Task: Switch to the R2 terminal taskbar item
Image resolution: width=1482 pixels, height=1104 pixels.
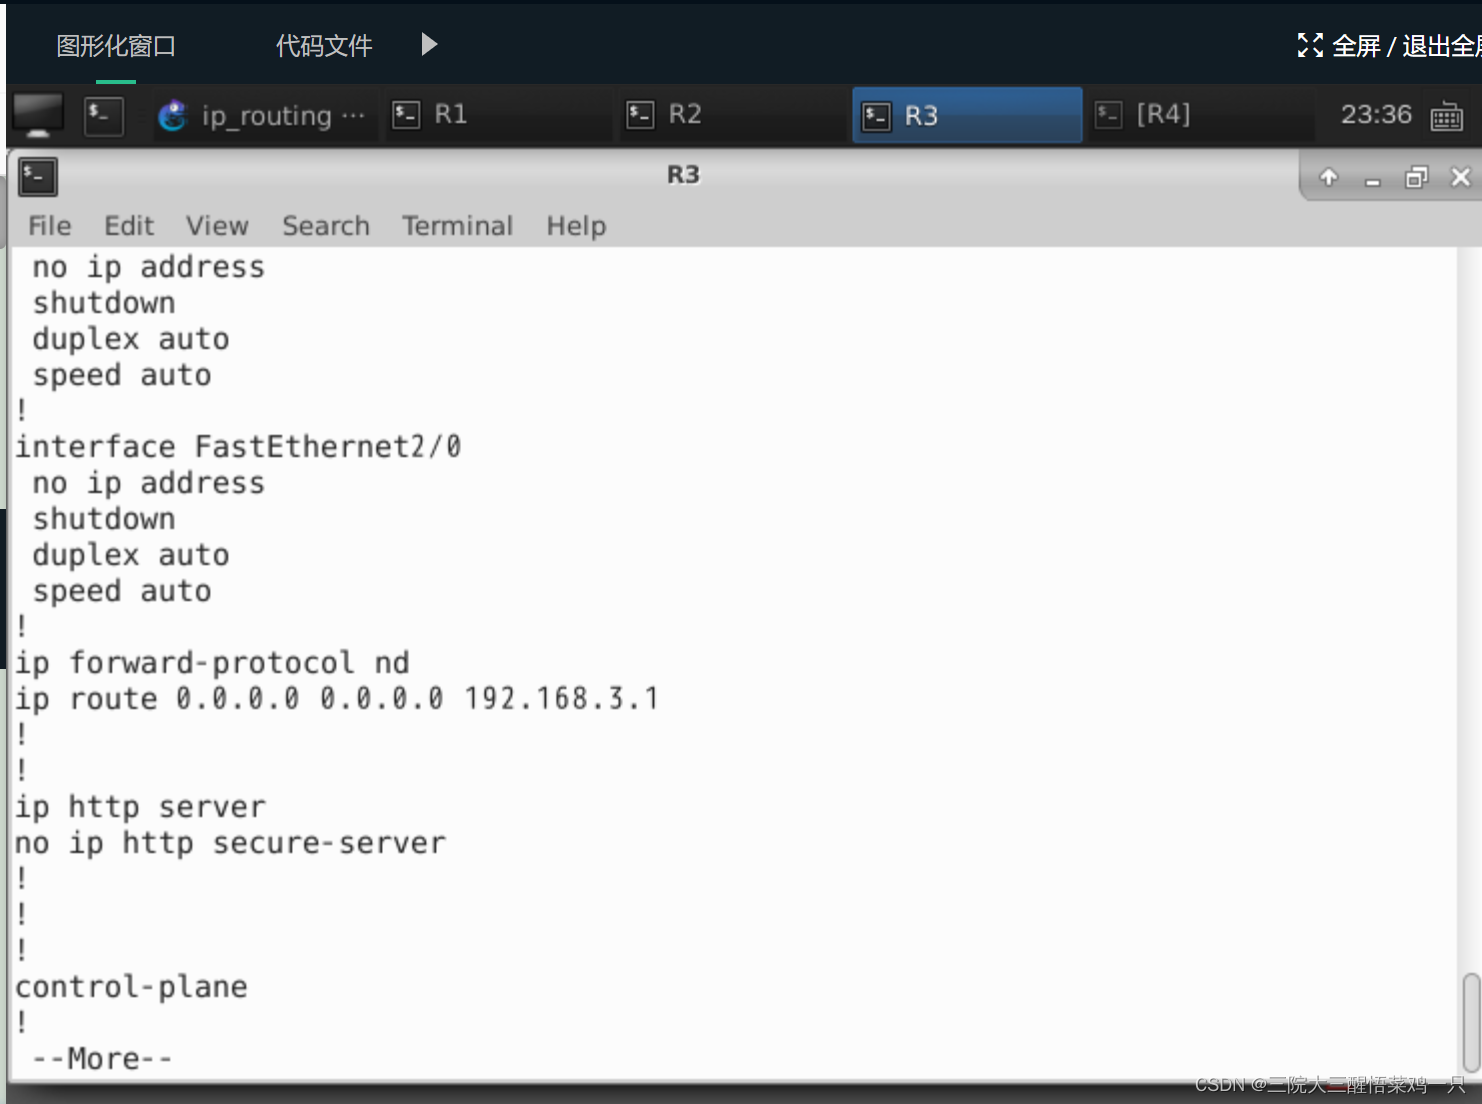Action: (x=732, y=116)
